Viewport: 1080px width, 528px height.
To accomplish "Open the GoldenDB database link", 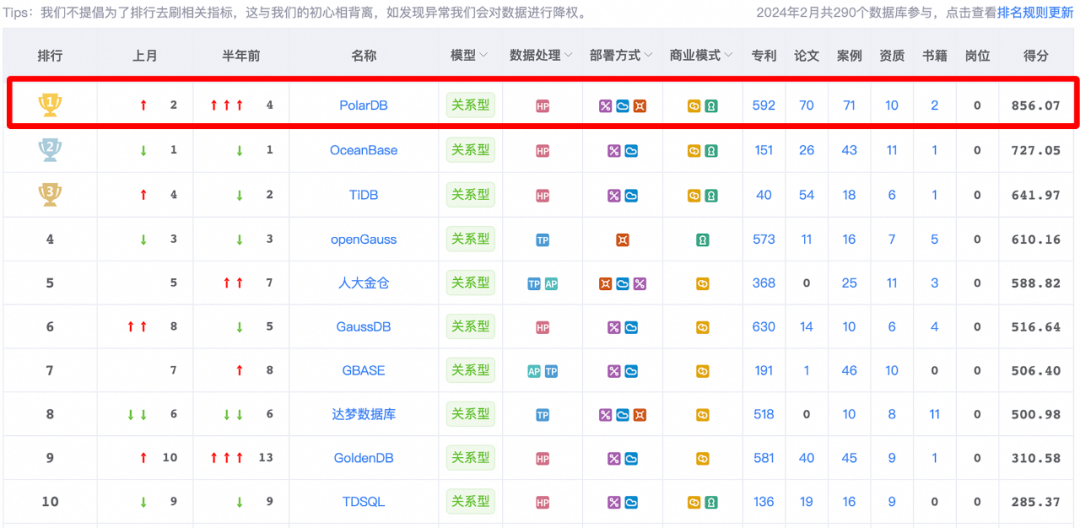I will 364,458.
